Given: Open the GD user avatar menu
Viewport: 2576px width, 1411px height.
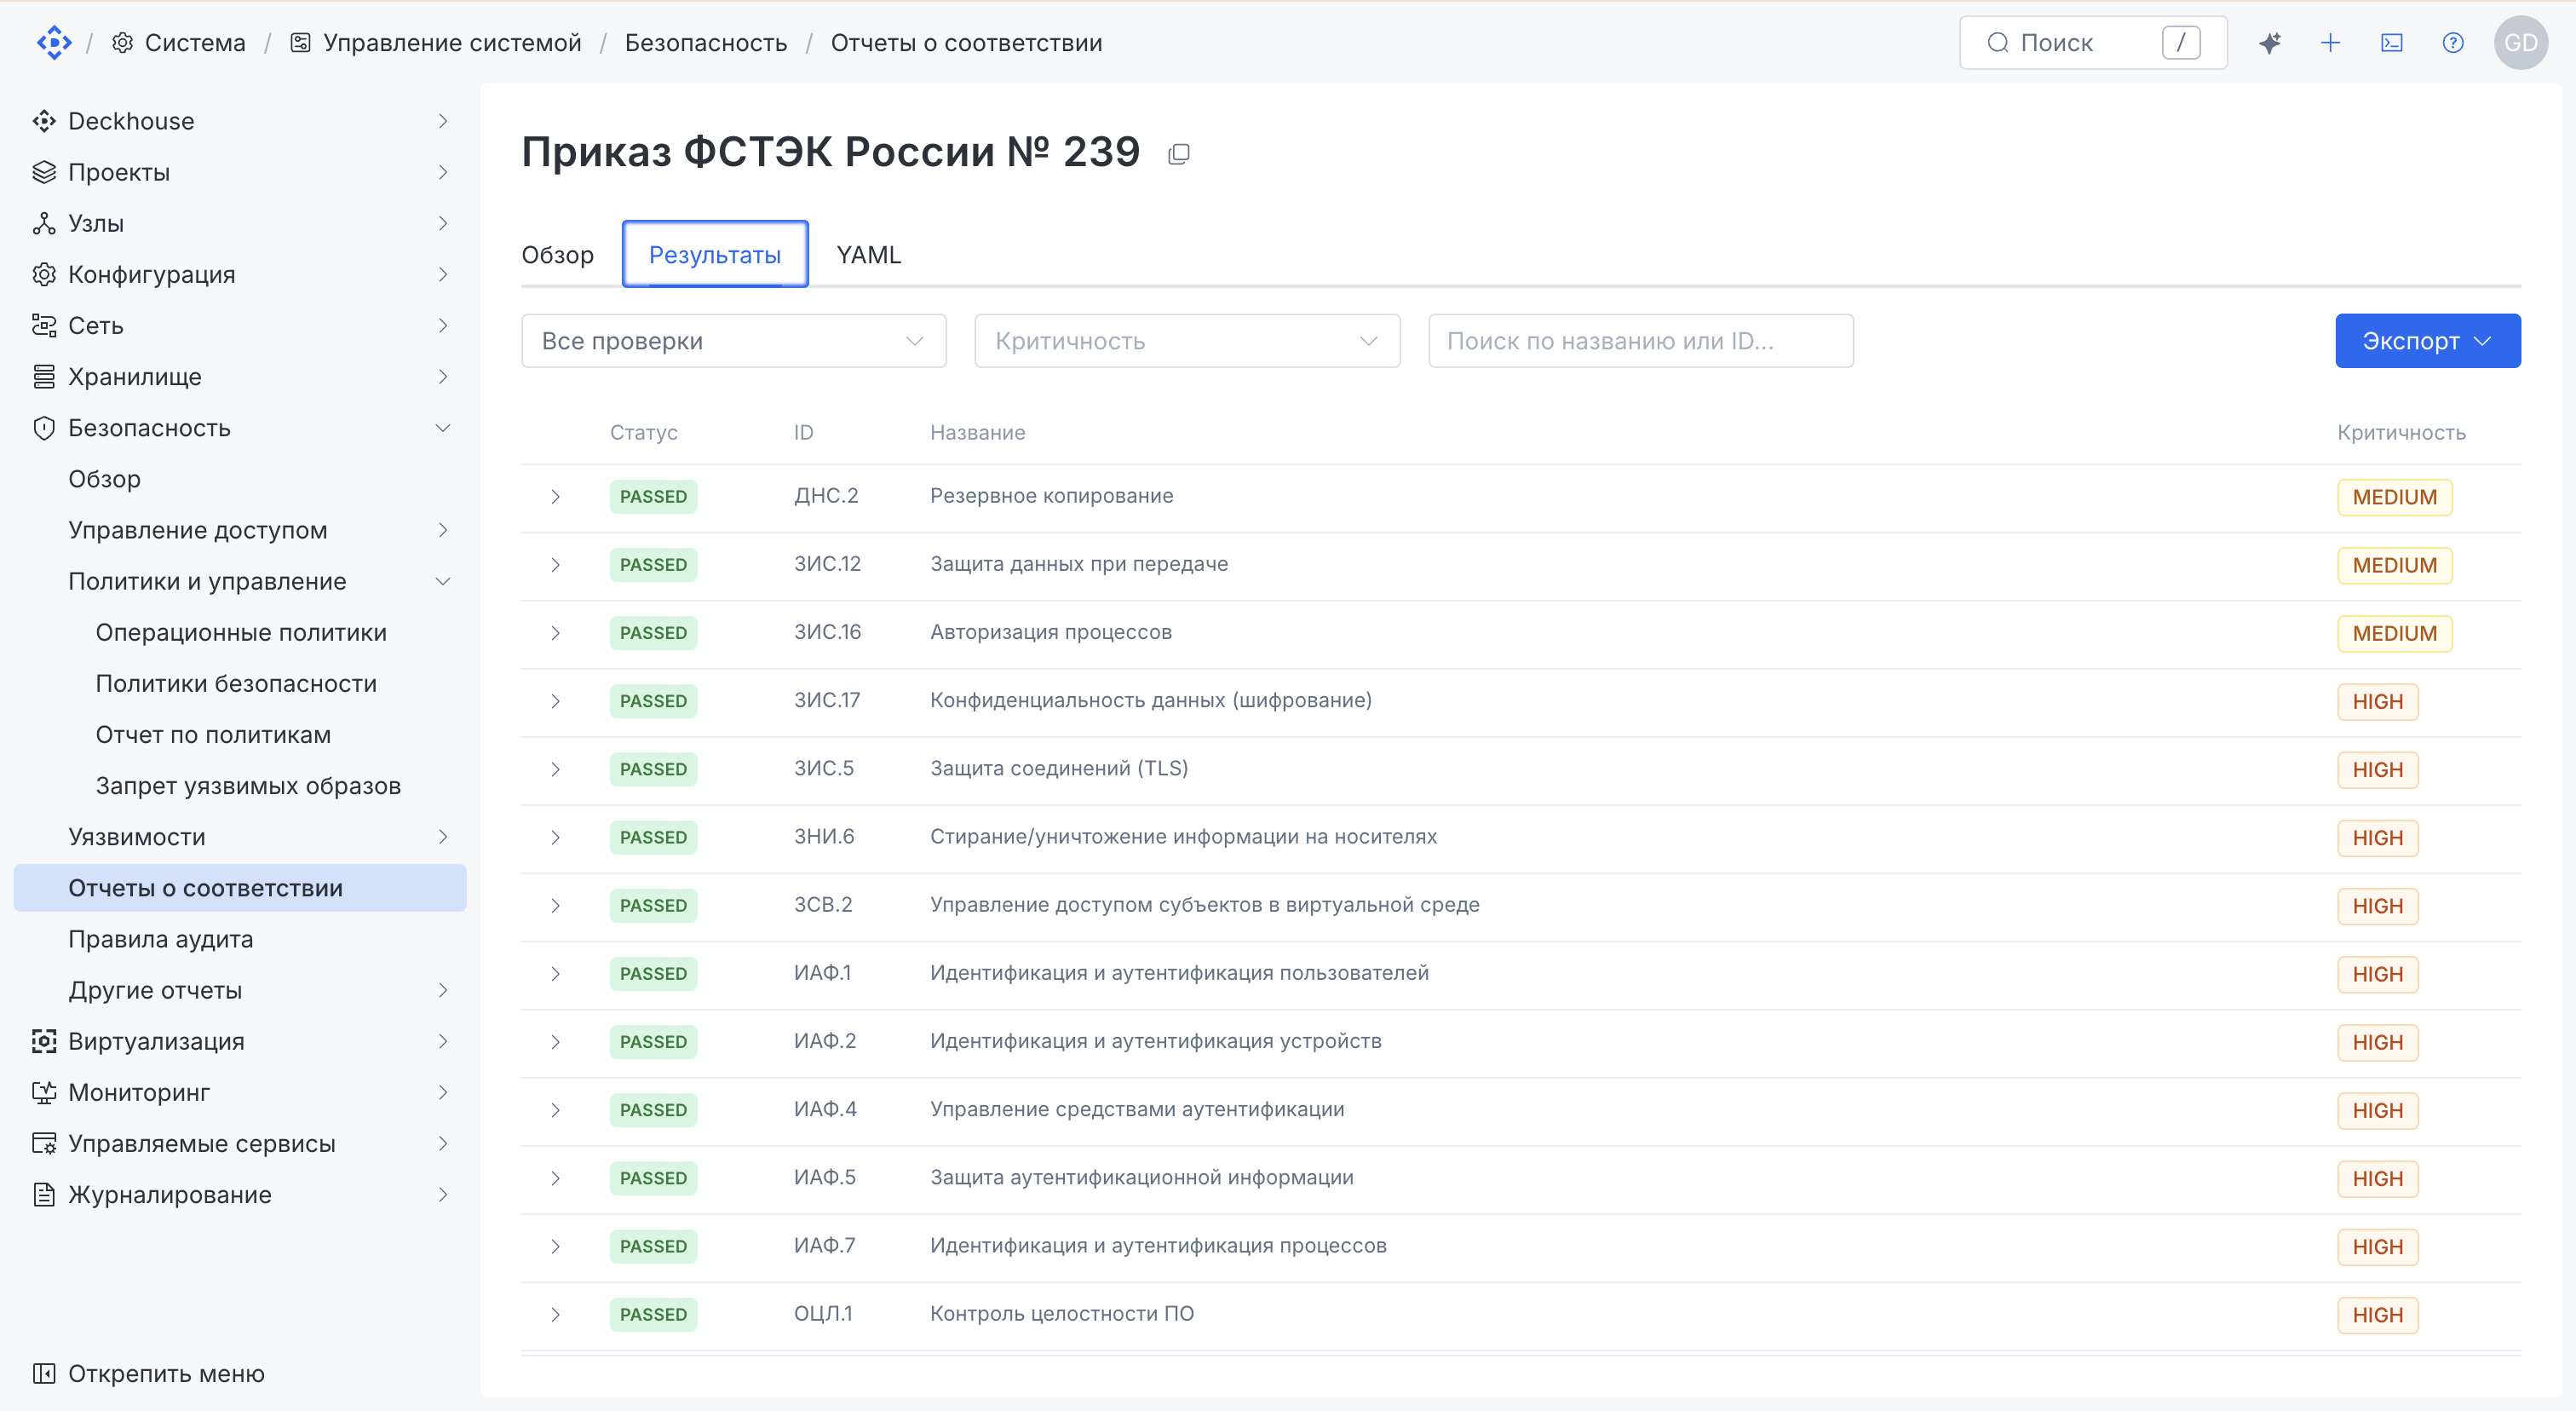Looking at the screenshot, I should point(2520,43).
